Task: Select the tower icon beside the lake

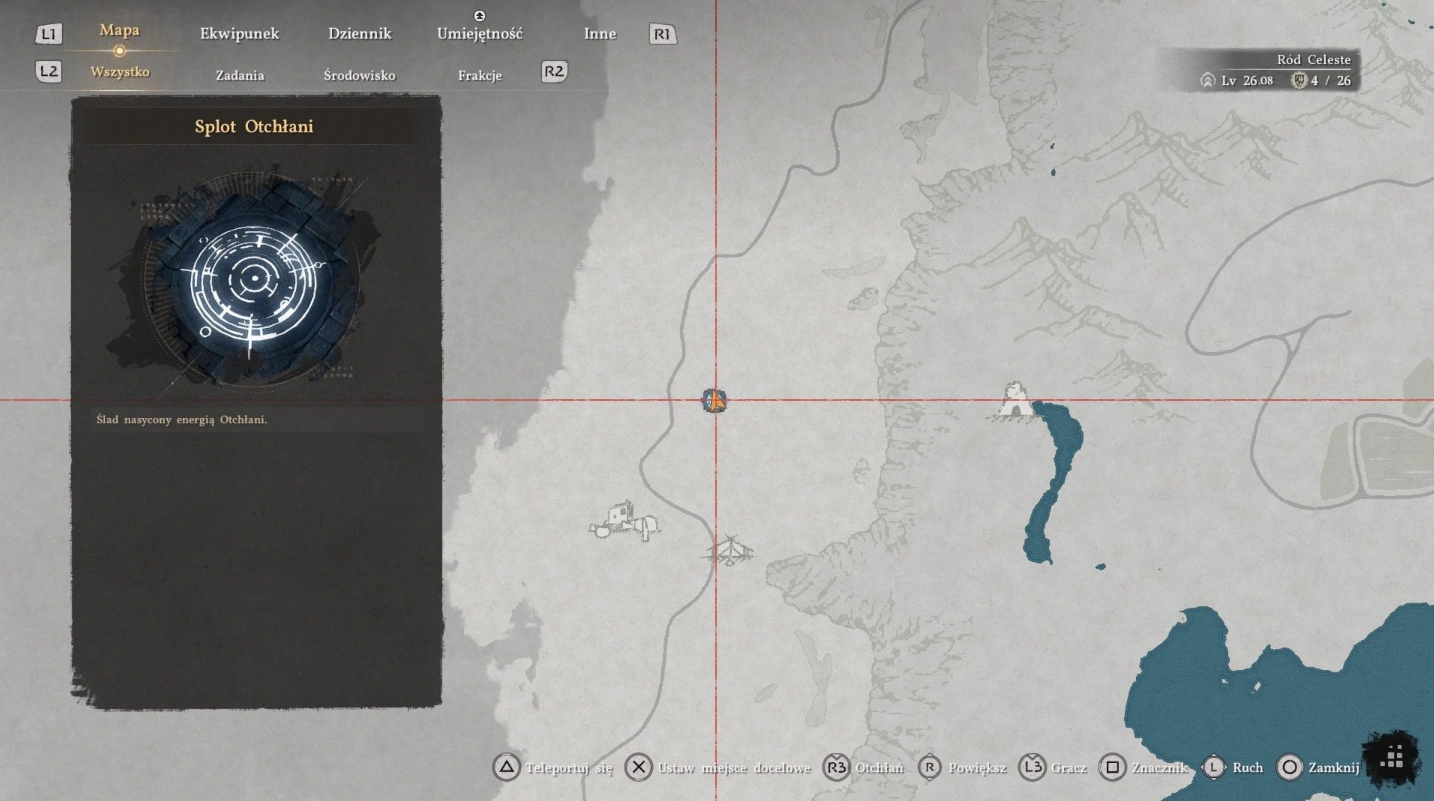Action: (1015, 400)
